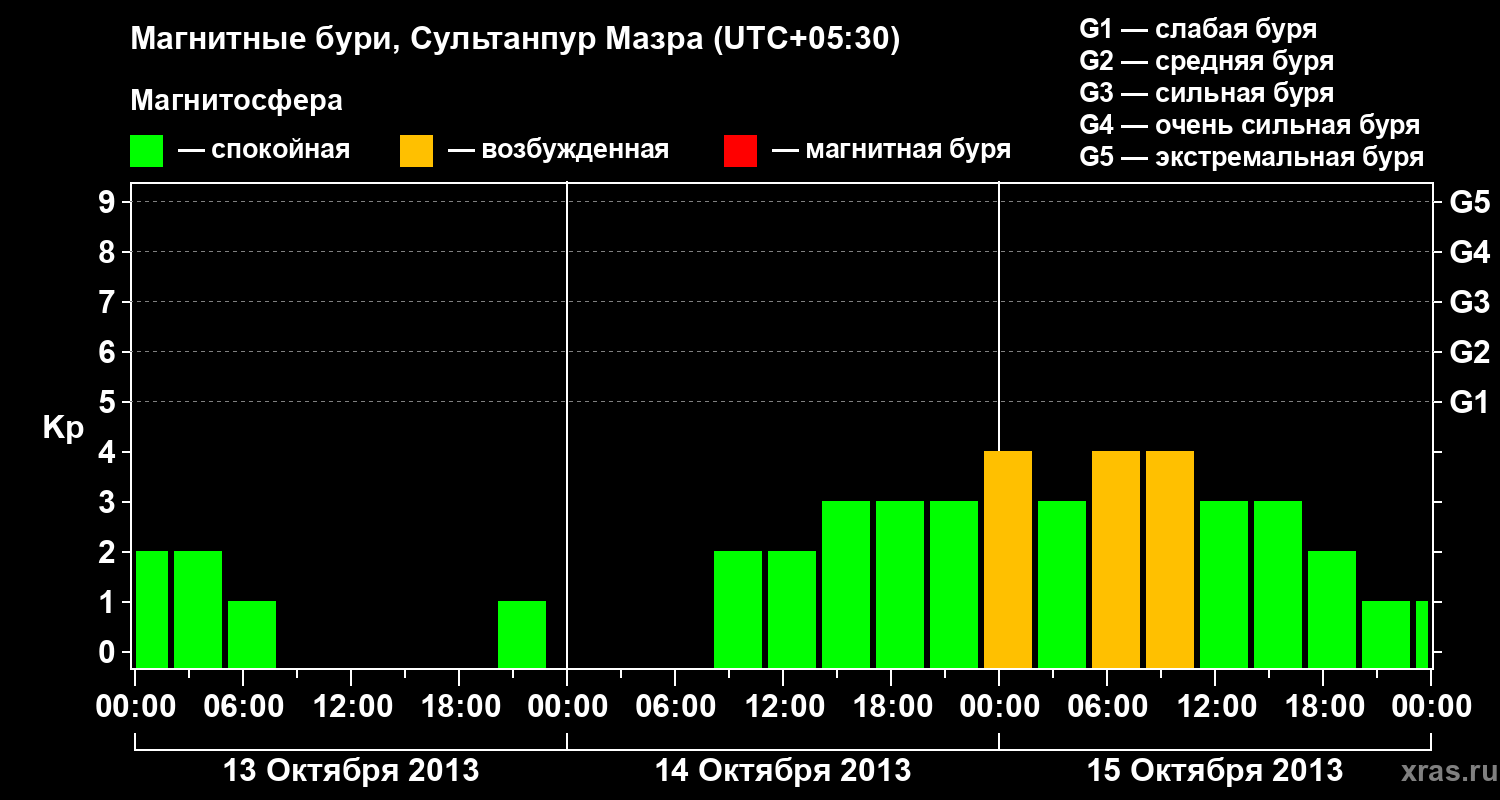Screen dimensions: 1500x800
Task: Select the lone evening Kp 1 bar on 13 October
Action: point(522,635)
